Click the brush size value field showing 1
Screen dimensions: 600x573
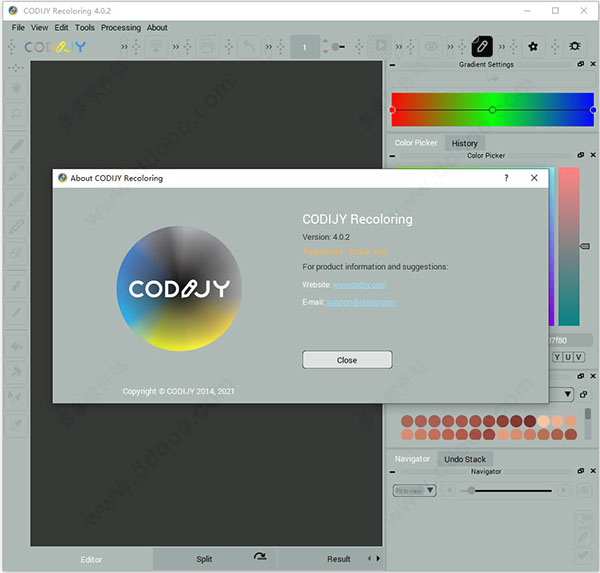pyautogui.click(x=305, y=47)
